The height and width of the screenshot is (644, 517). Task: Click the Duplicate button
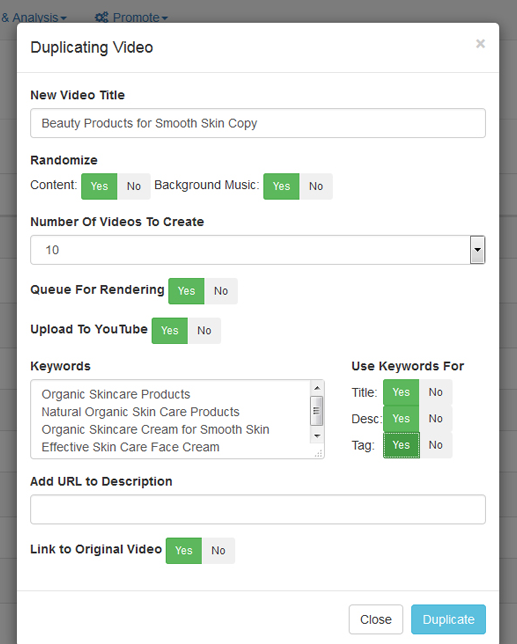coord(448,619)
